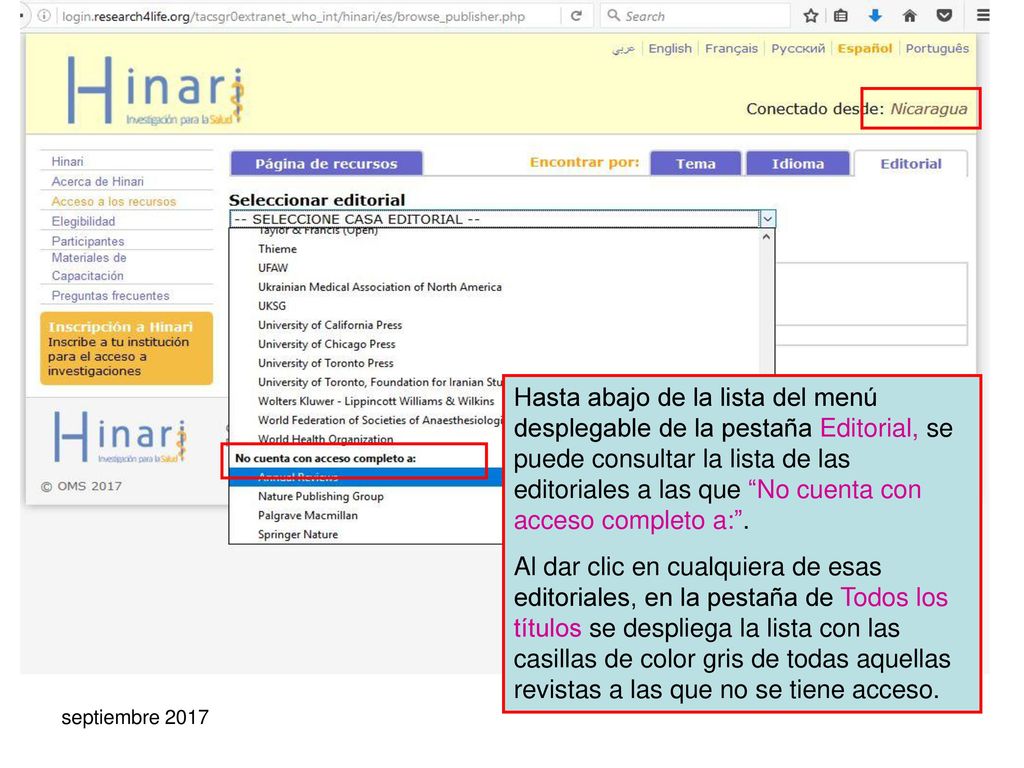
Task: Select Palgrave Macmillan publisher
Action: point(308,515)
